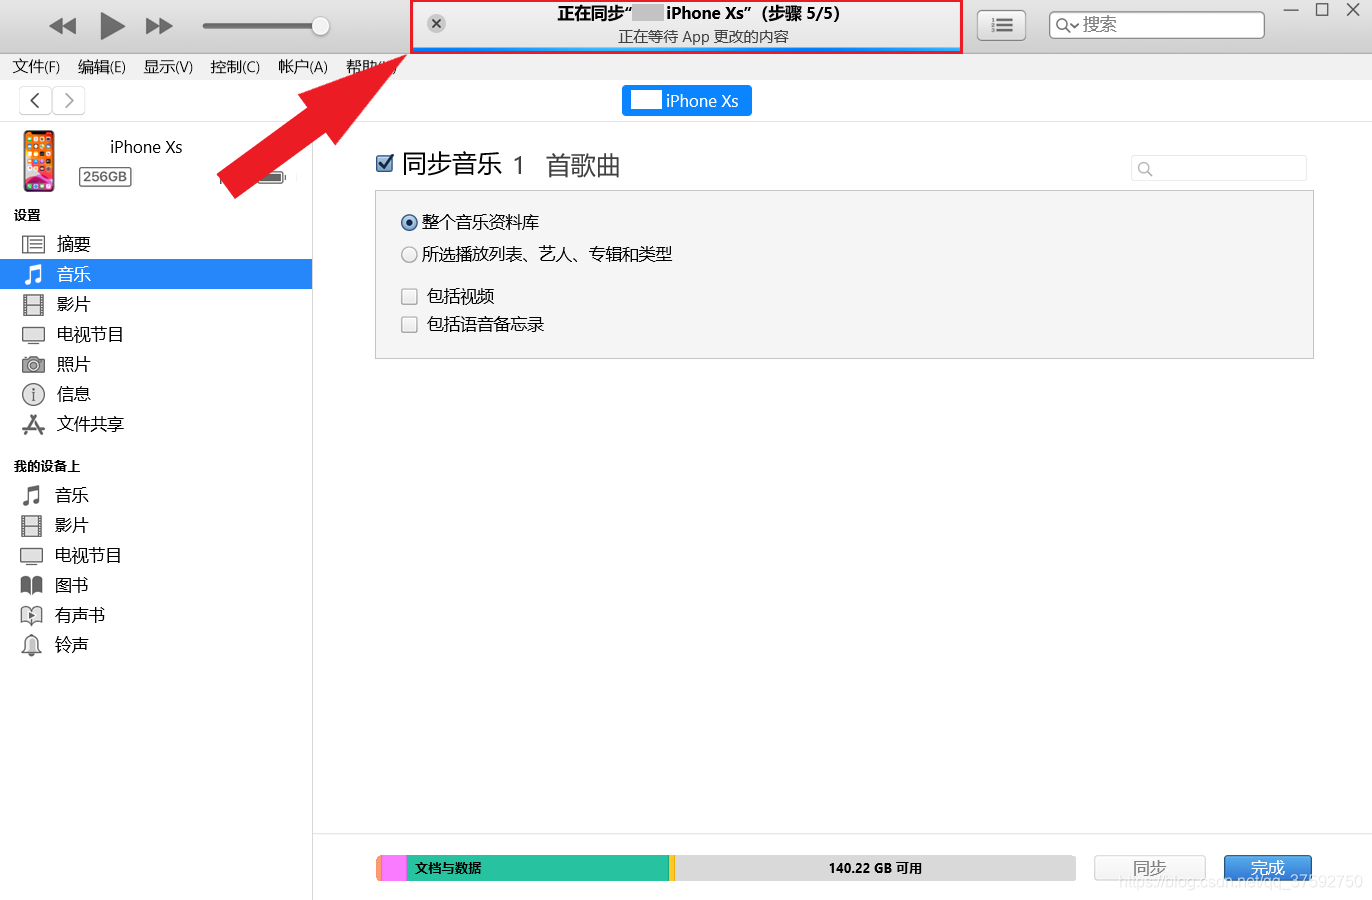1372x900 pixels.
Task: Enable the 包括视频 checkbox
Action: point(409,296)
